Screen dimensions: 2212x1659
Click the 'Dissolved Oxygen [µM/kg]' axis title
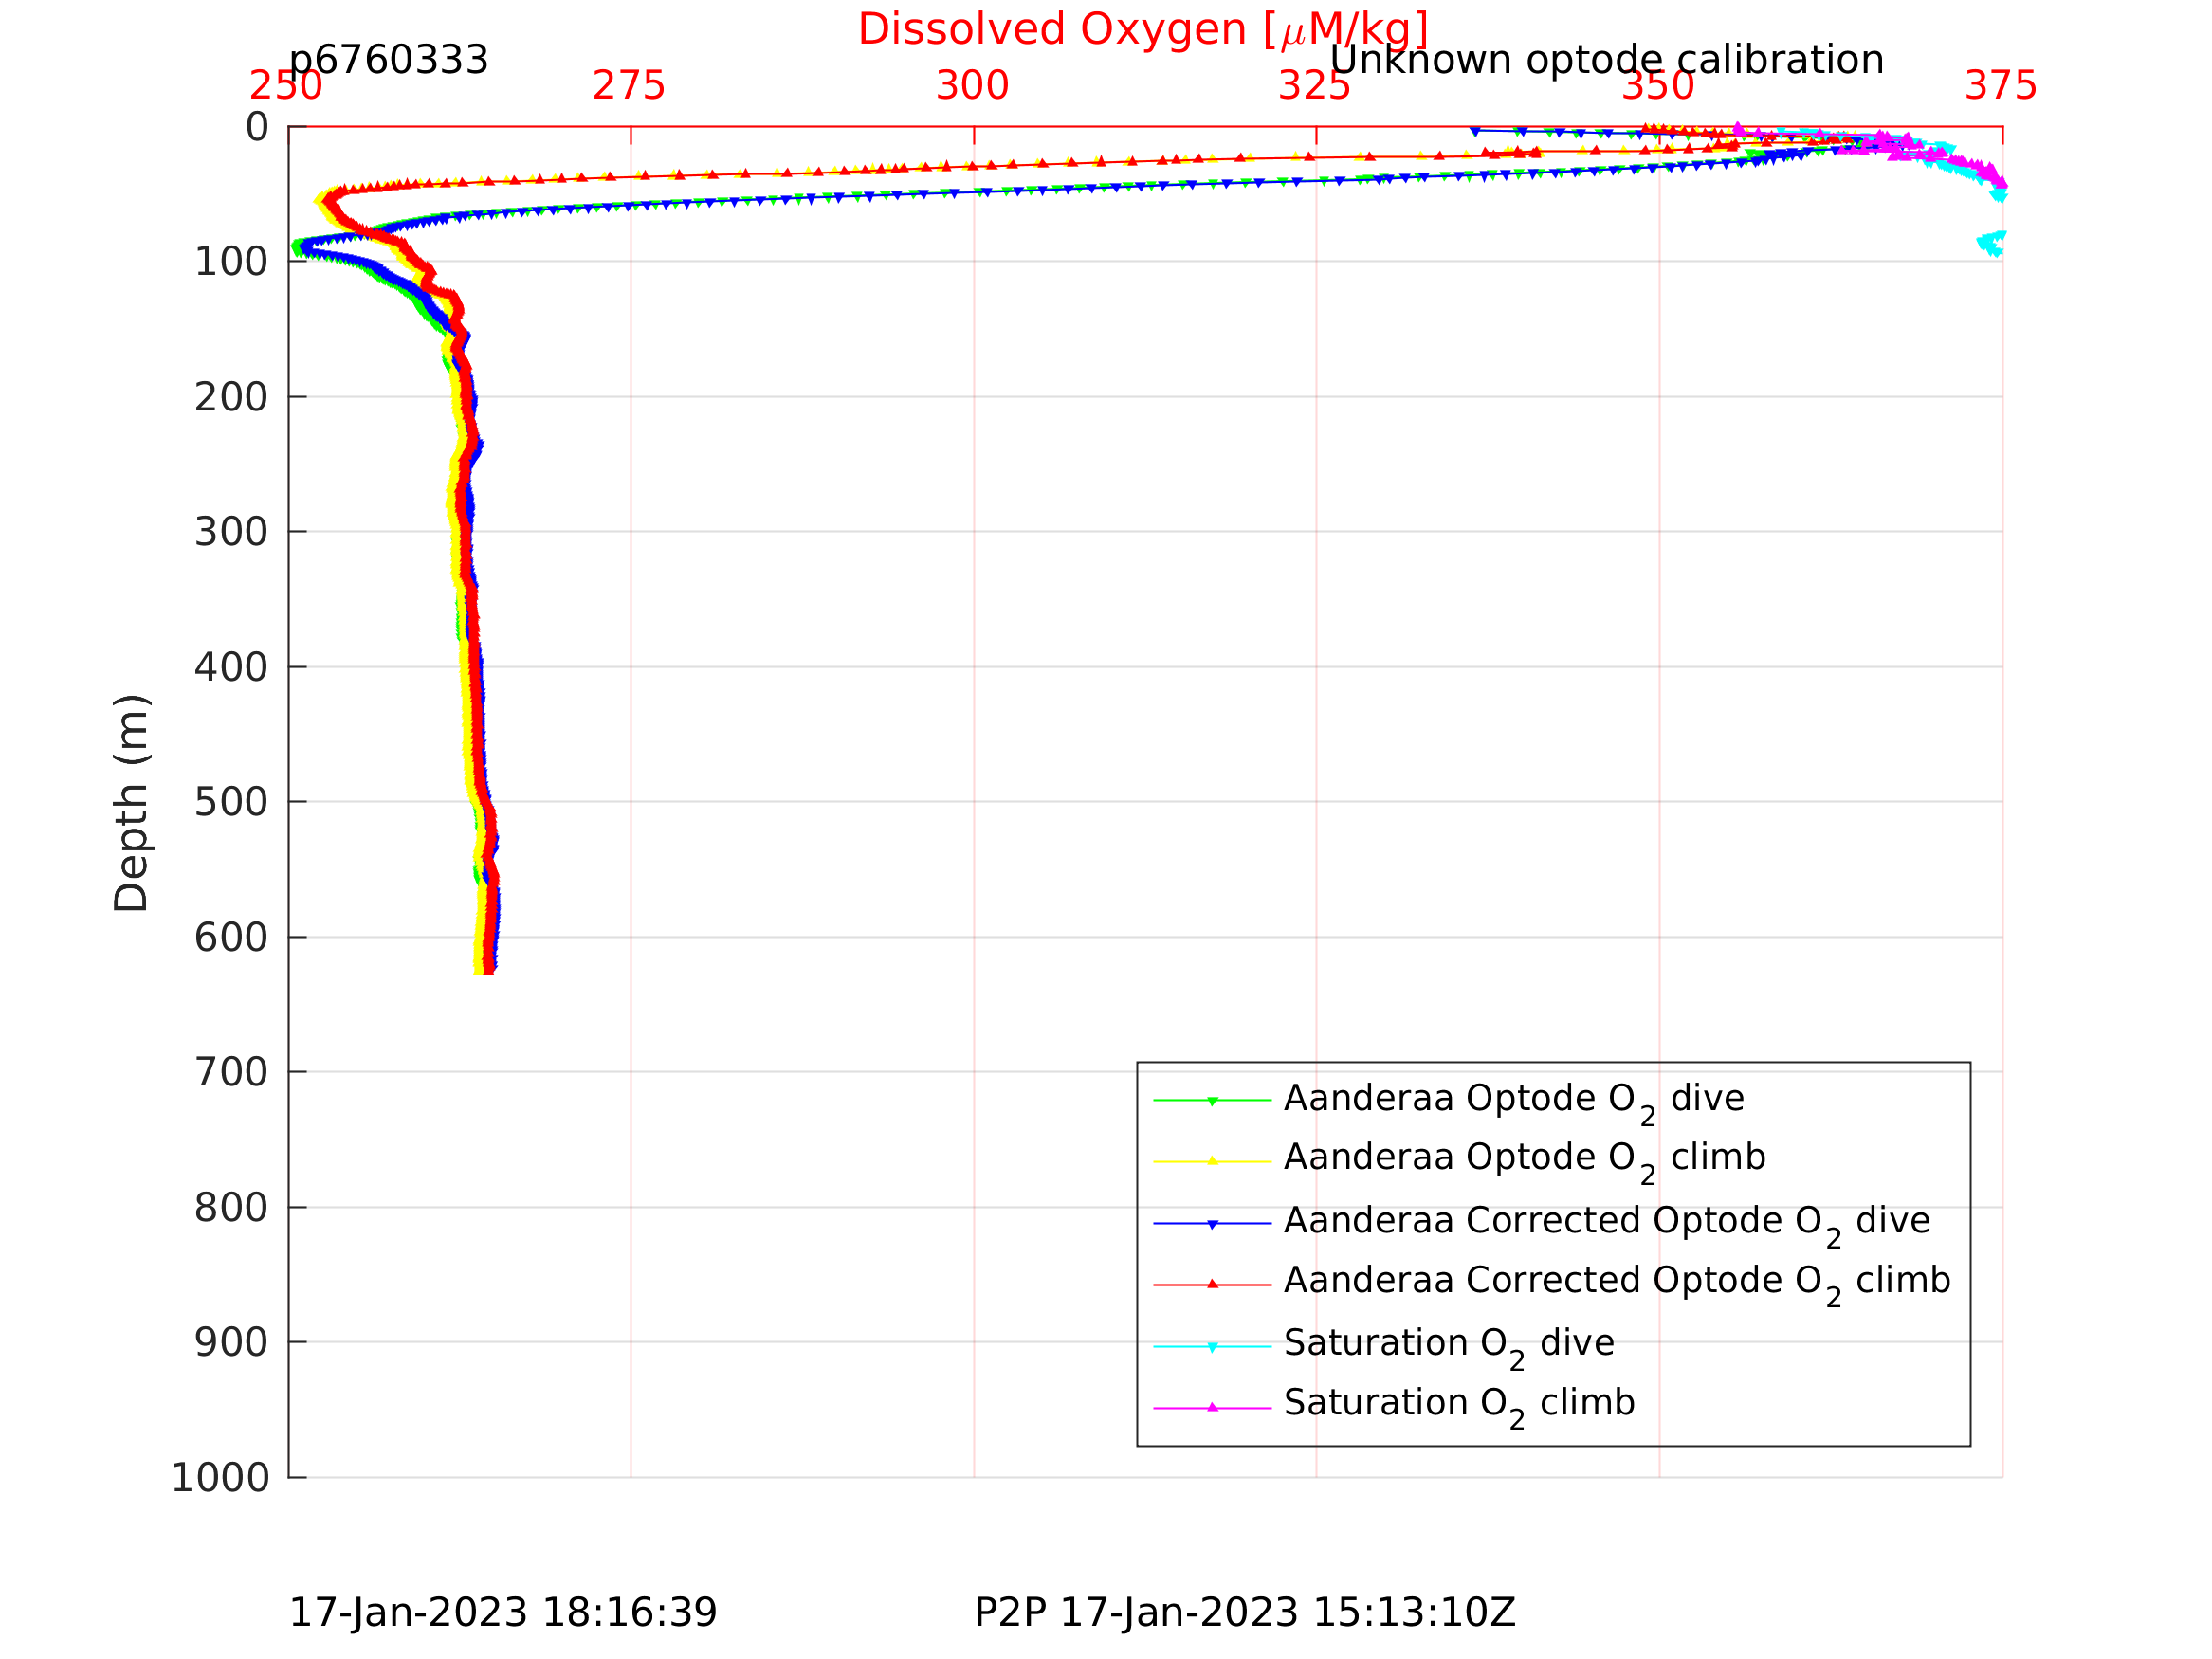click(x=1143, y=30)
